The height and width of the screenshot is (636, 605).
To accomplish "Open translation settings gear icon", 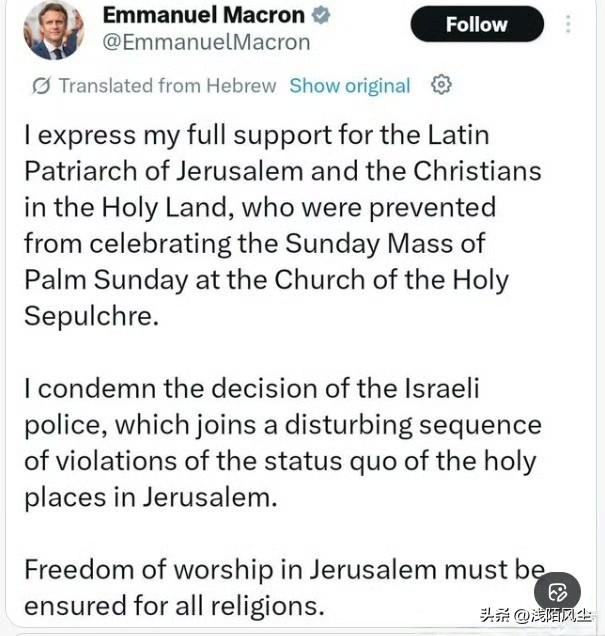I will (441, 85).
